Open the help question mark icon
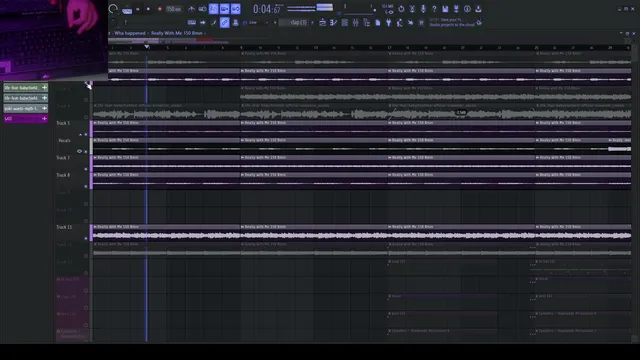The height and width of the screenshot is (360, 640). [434, 9]
